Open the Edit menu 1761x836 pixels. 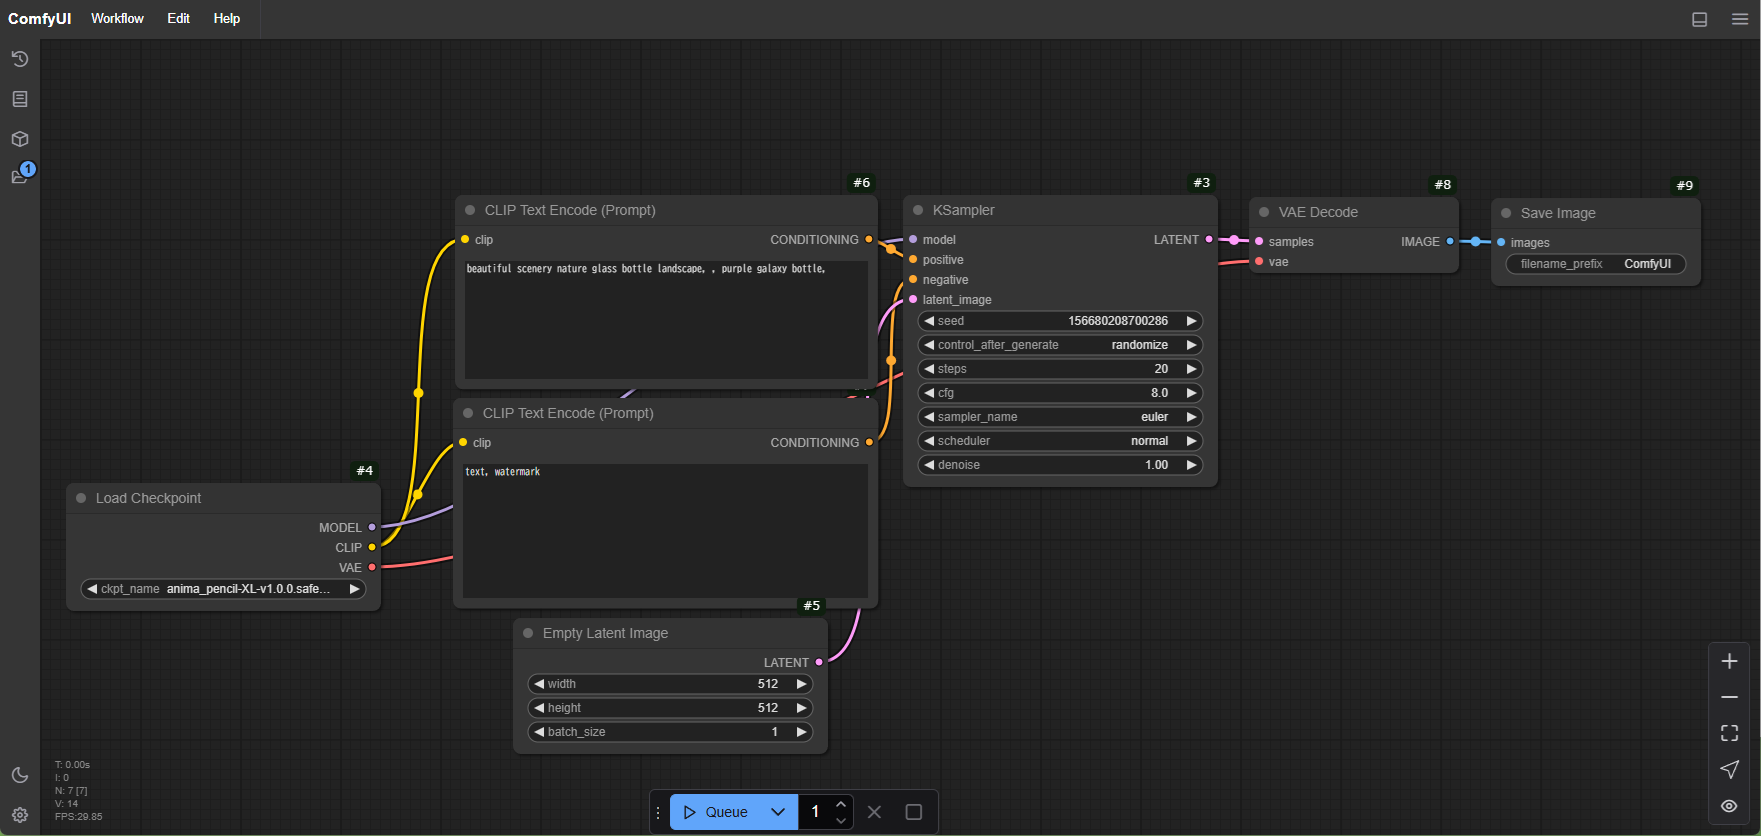(x=178, y=18)
